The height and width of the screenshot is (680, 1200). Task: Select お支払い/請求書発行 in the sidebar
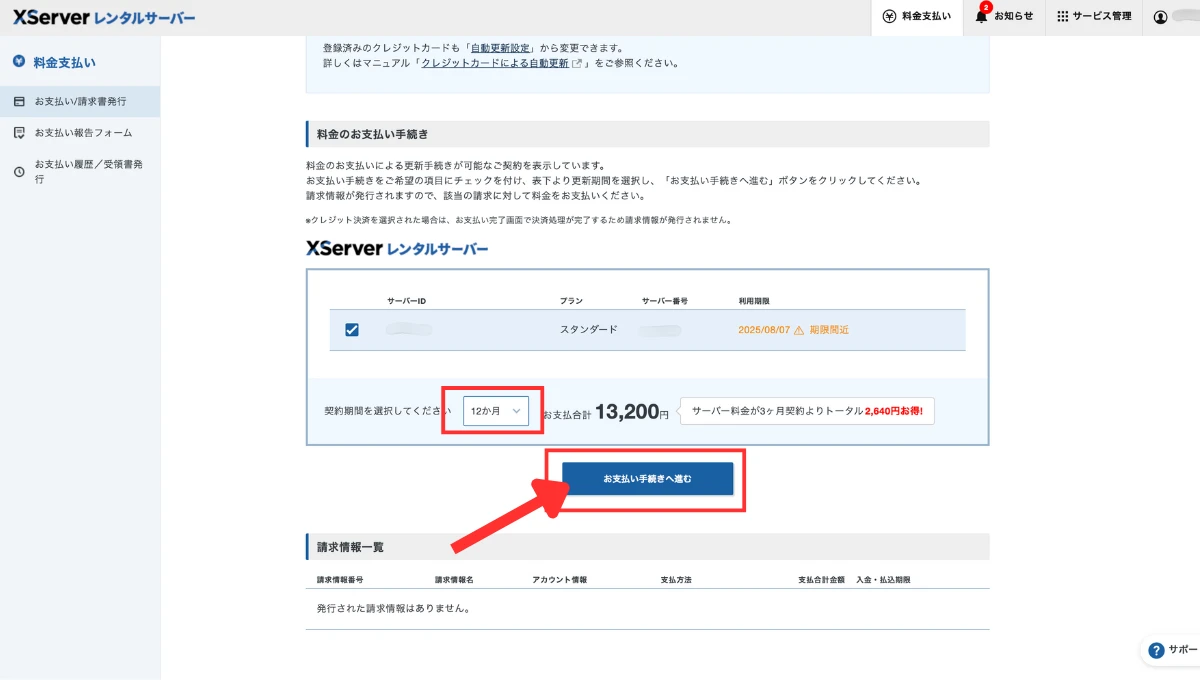(80, 101)
